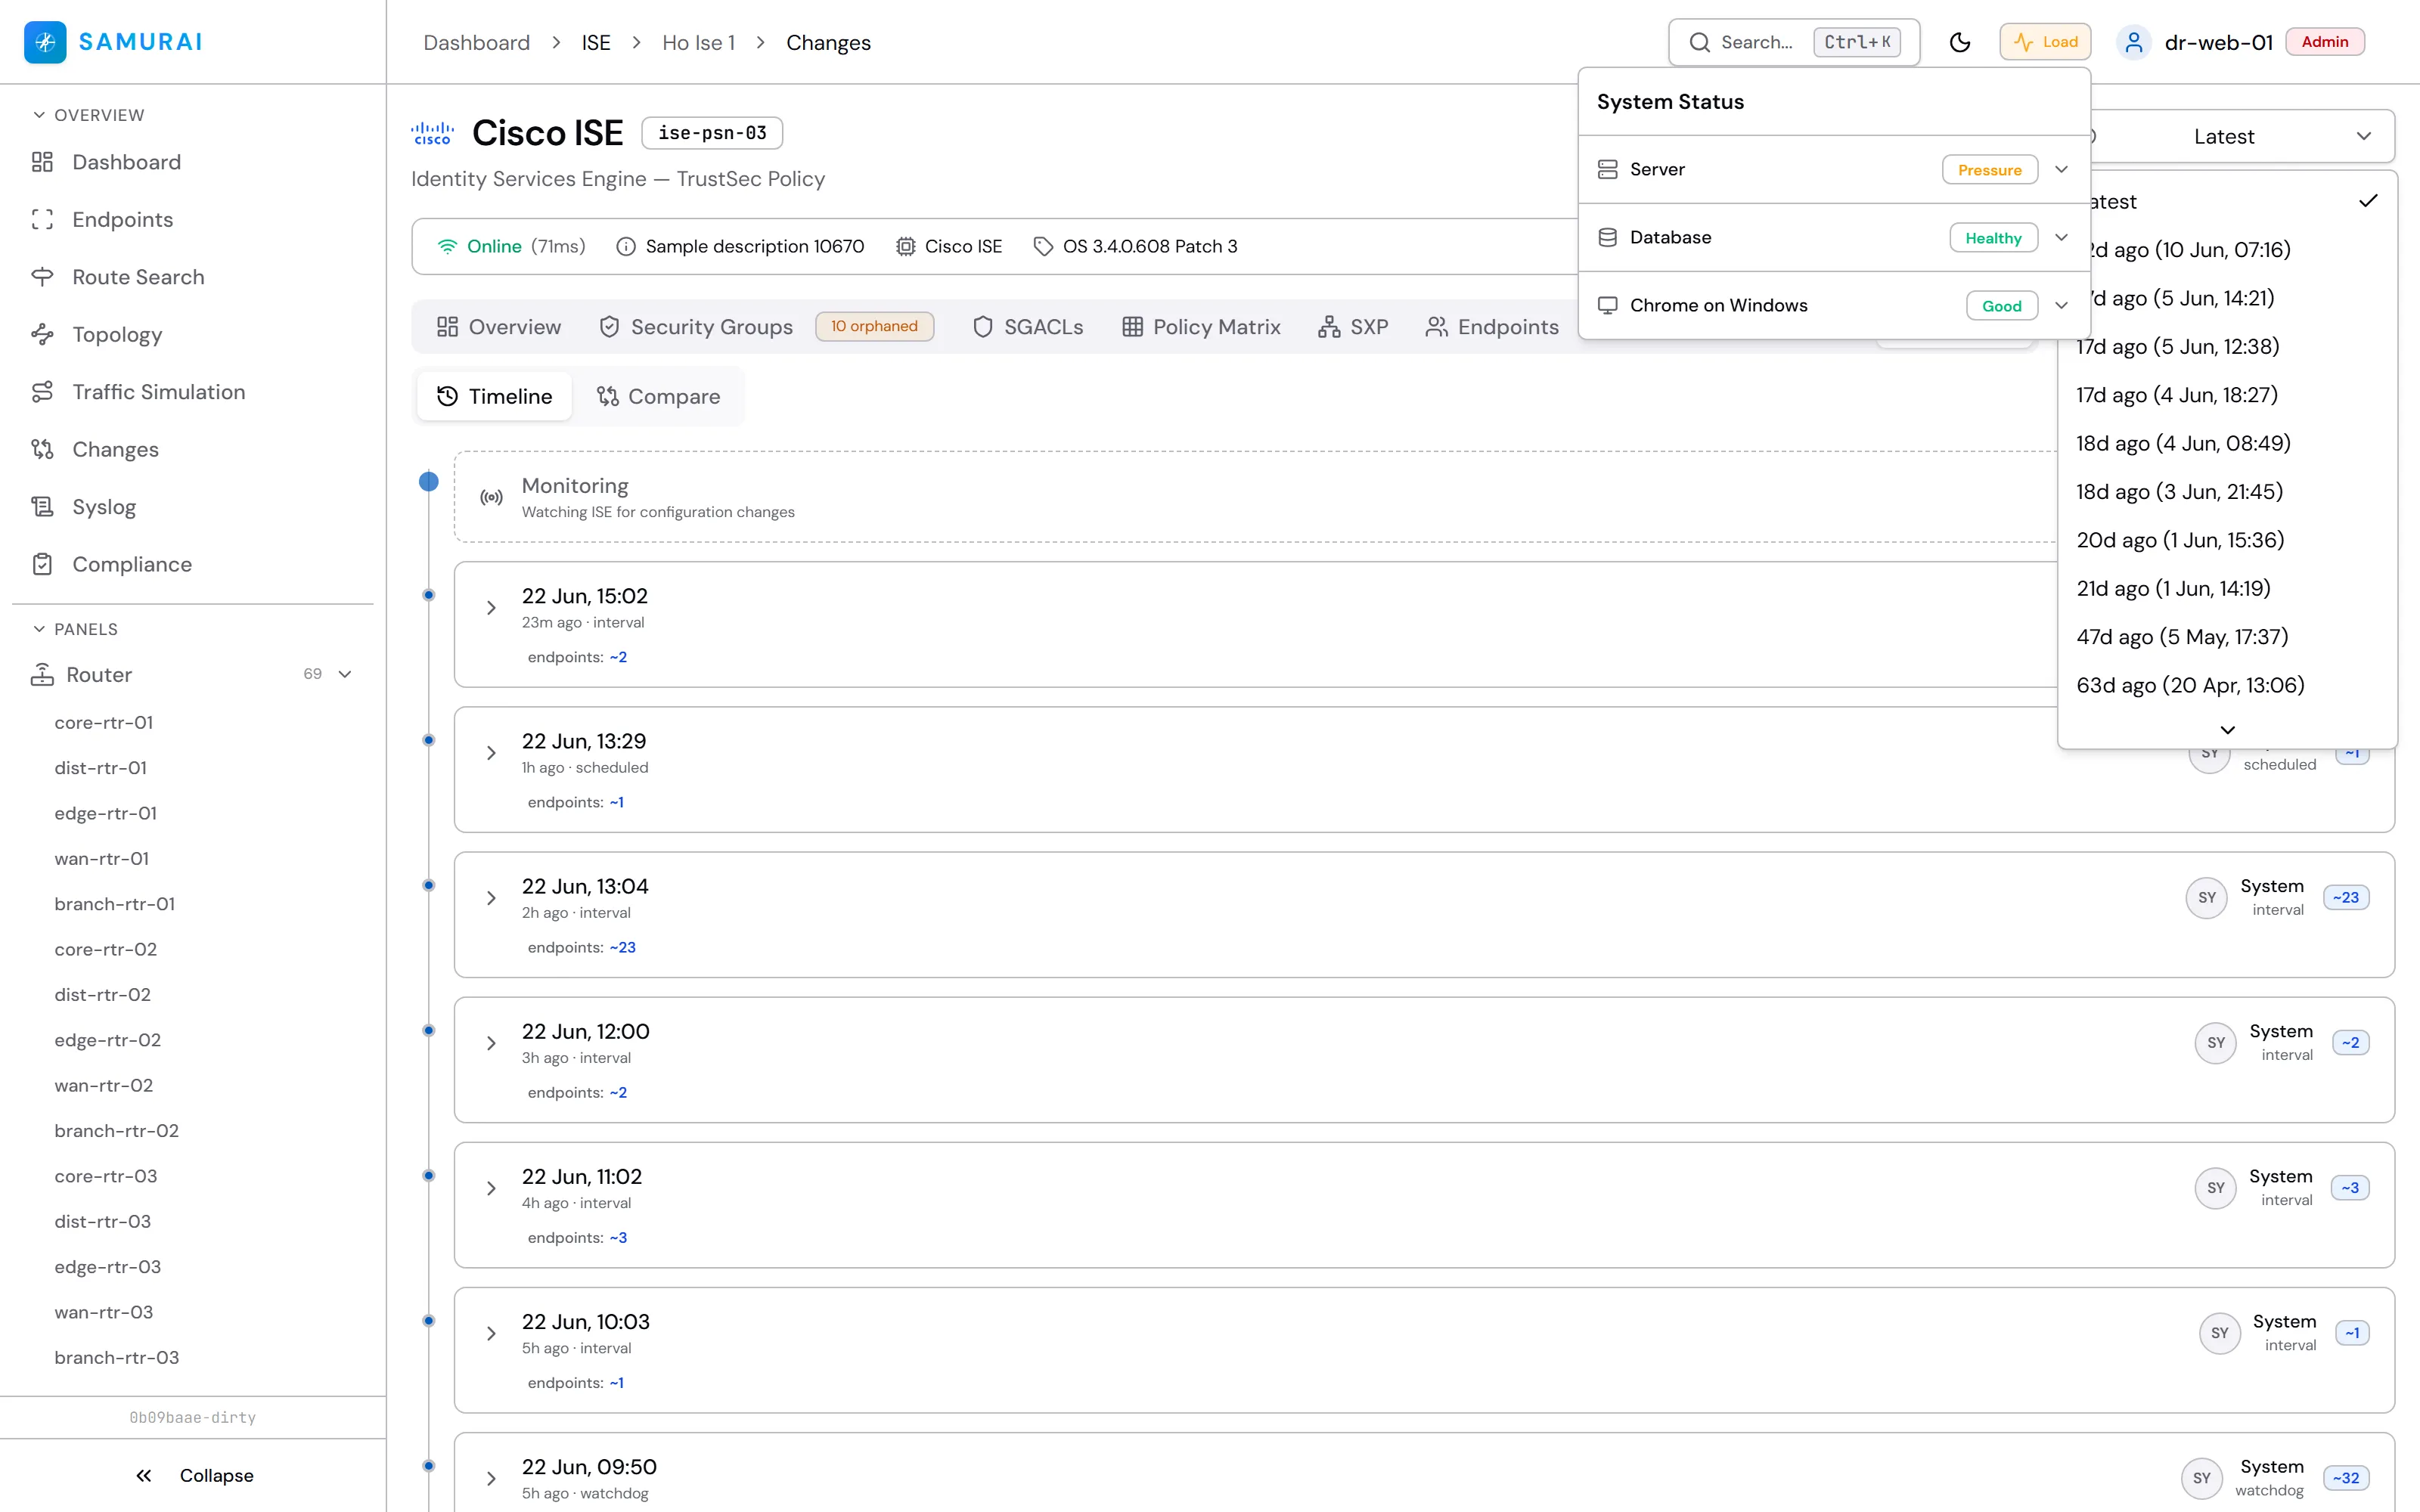Click the ~23 change count badge

coord(2346,898)
